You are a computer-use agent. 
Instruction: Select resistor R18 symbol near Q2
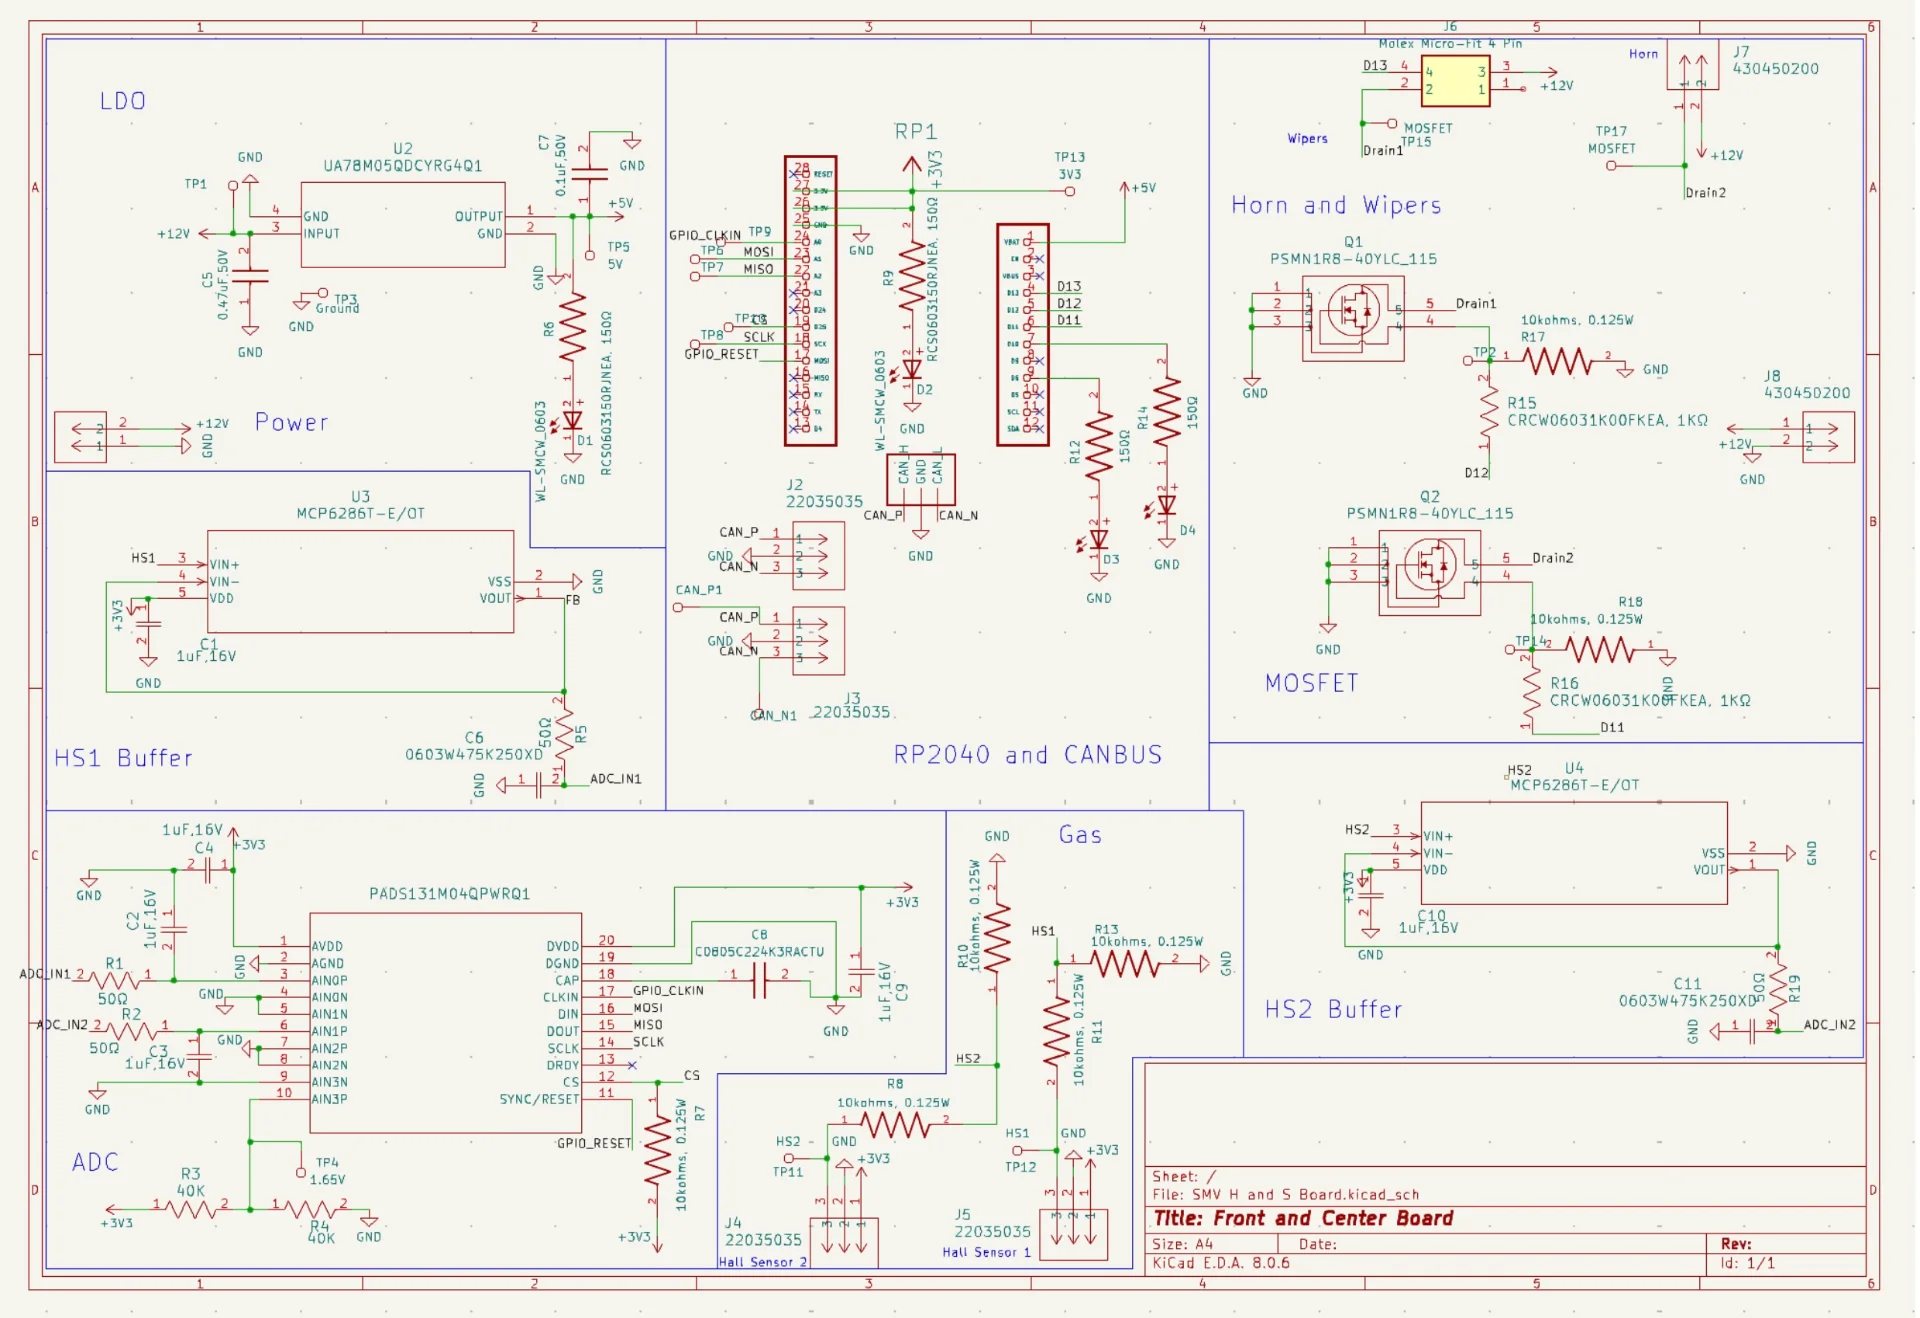(1600, 650)
